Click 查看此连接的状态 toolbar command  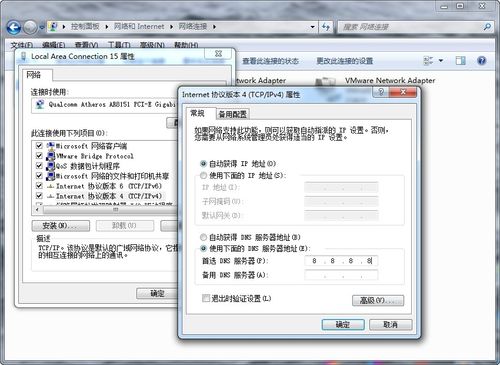[x=270, y=61]
